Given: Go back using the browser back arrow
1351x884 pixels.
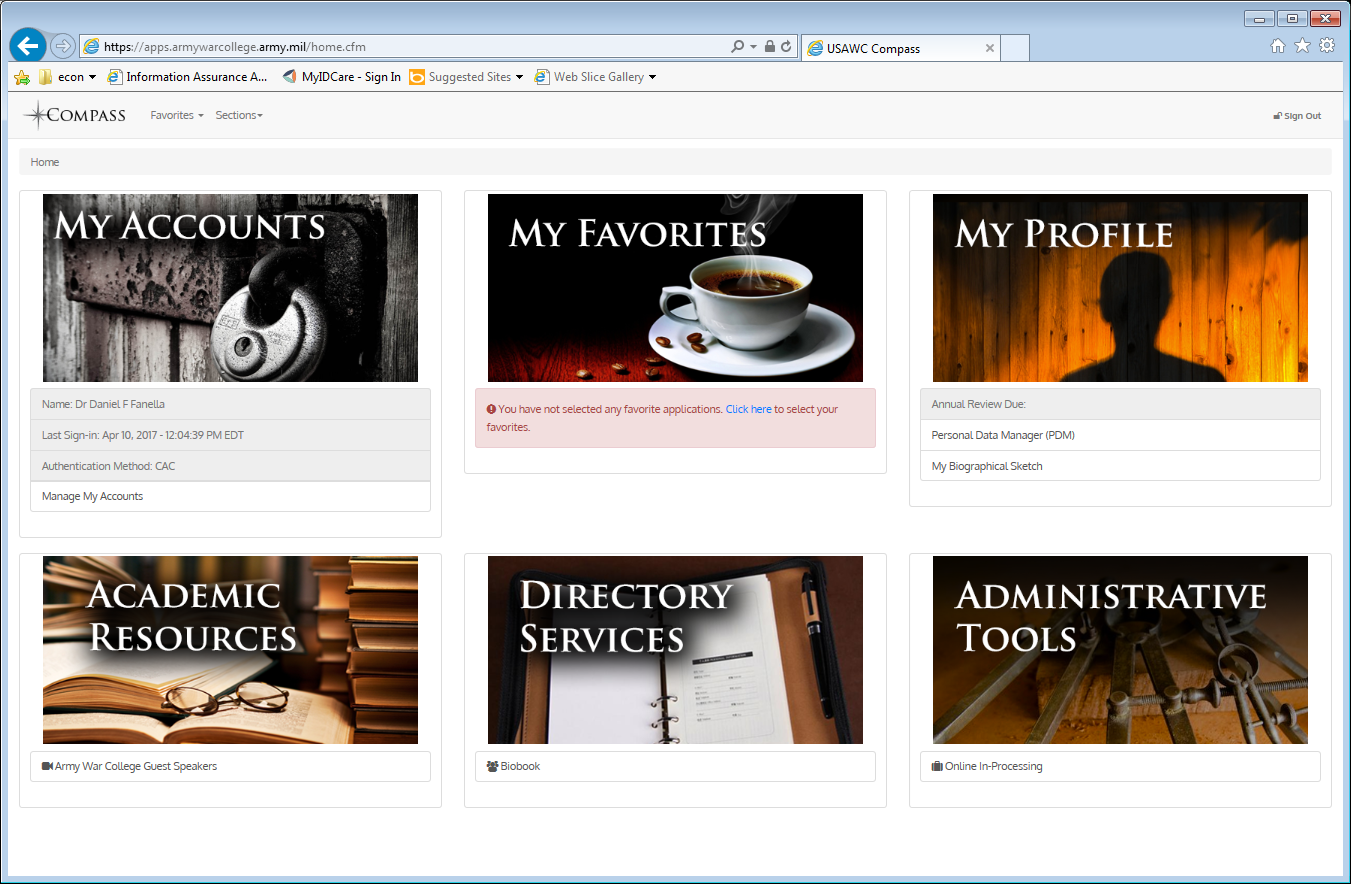Looking at the screenshot, I should (x=28, y=46).
